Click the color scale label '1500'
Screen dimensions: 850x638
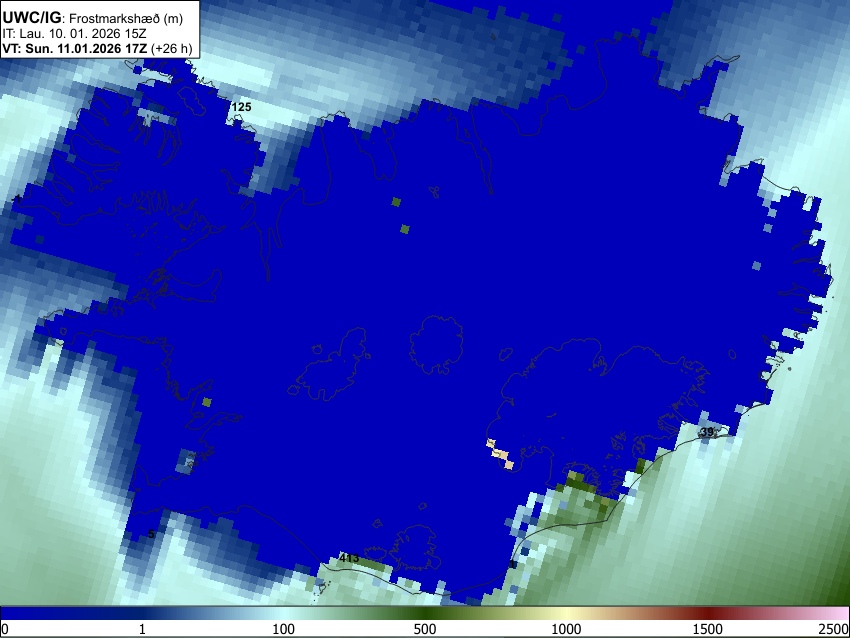[x=708, y=629]
